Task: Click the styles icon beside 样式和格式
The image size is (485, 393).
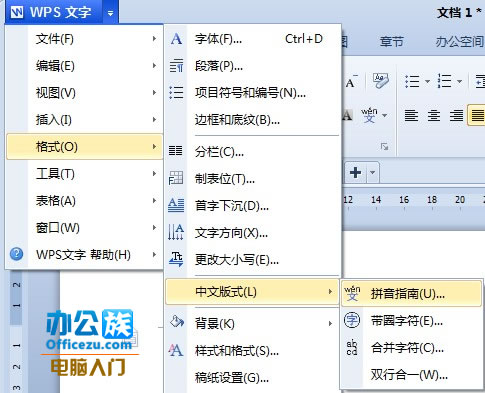Action: [x=176, y=350]
